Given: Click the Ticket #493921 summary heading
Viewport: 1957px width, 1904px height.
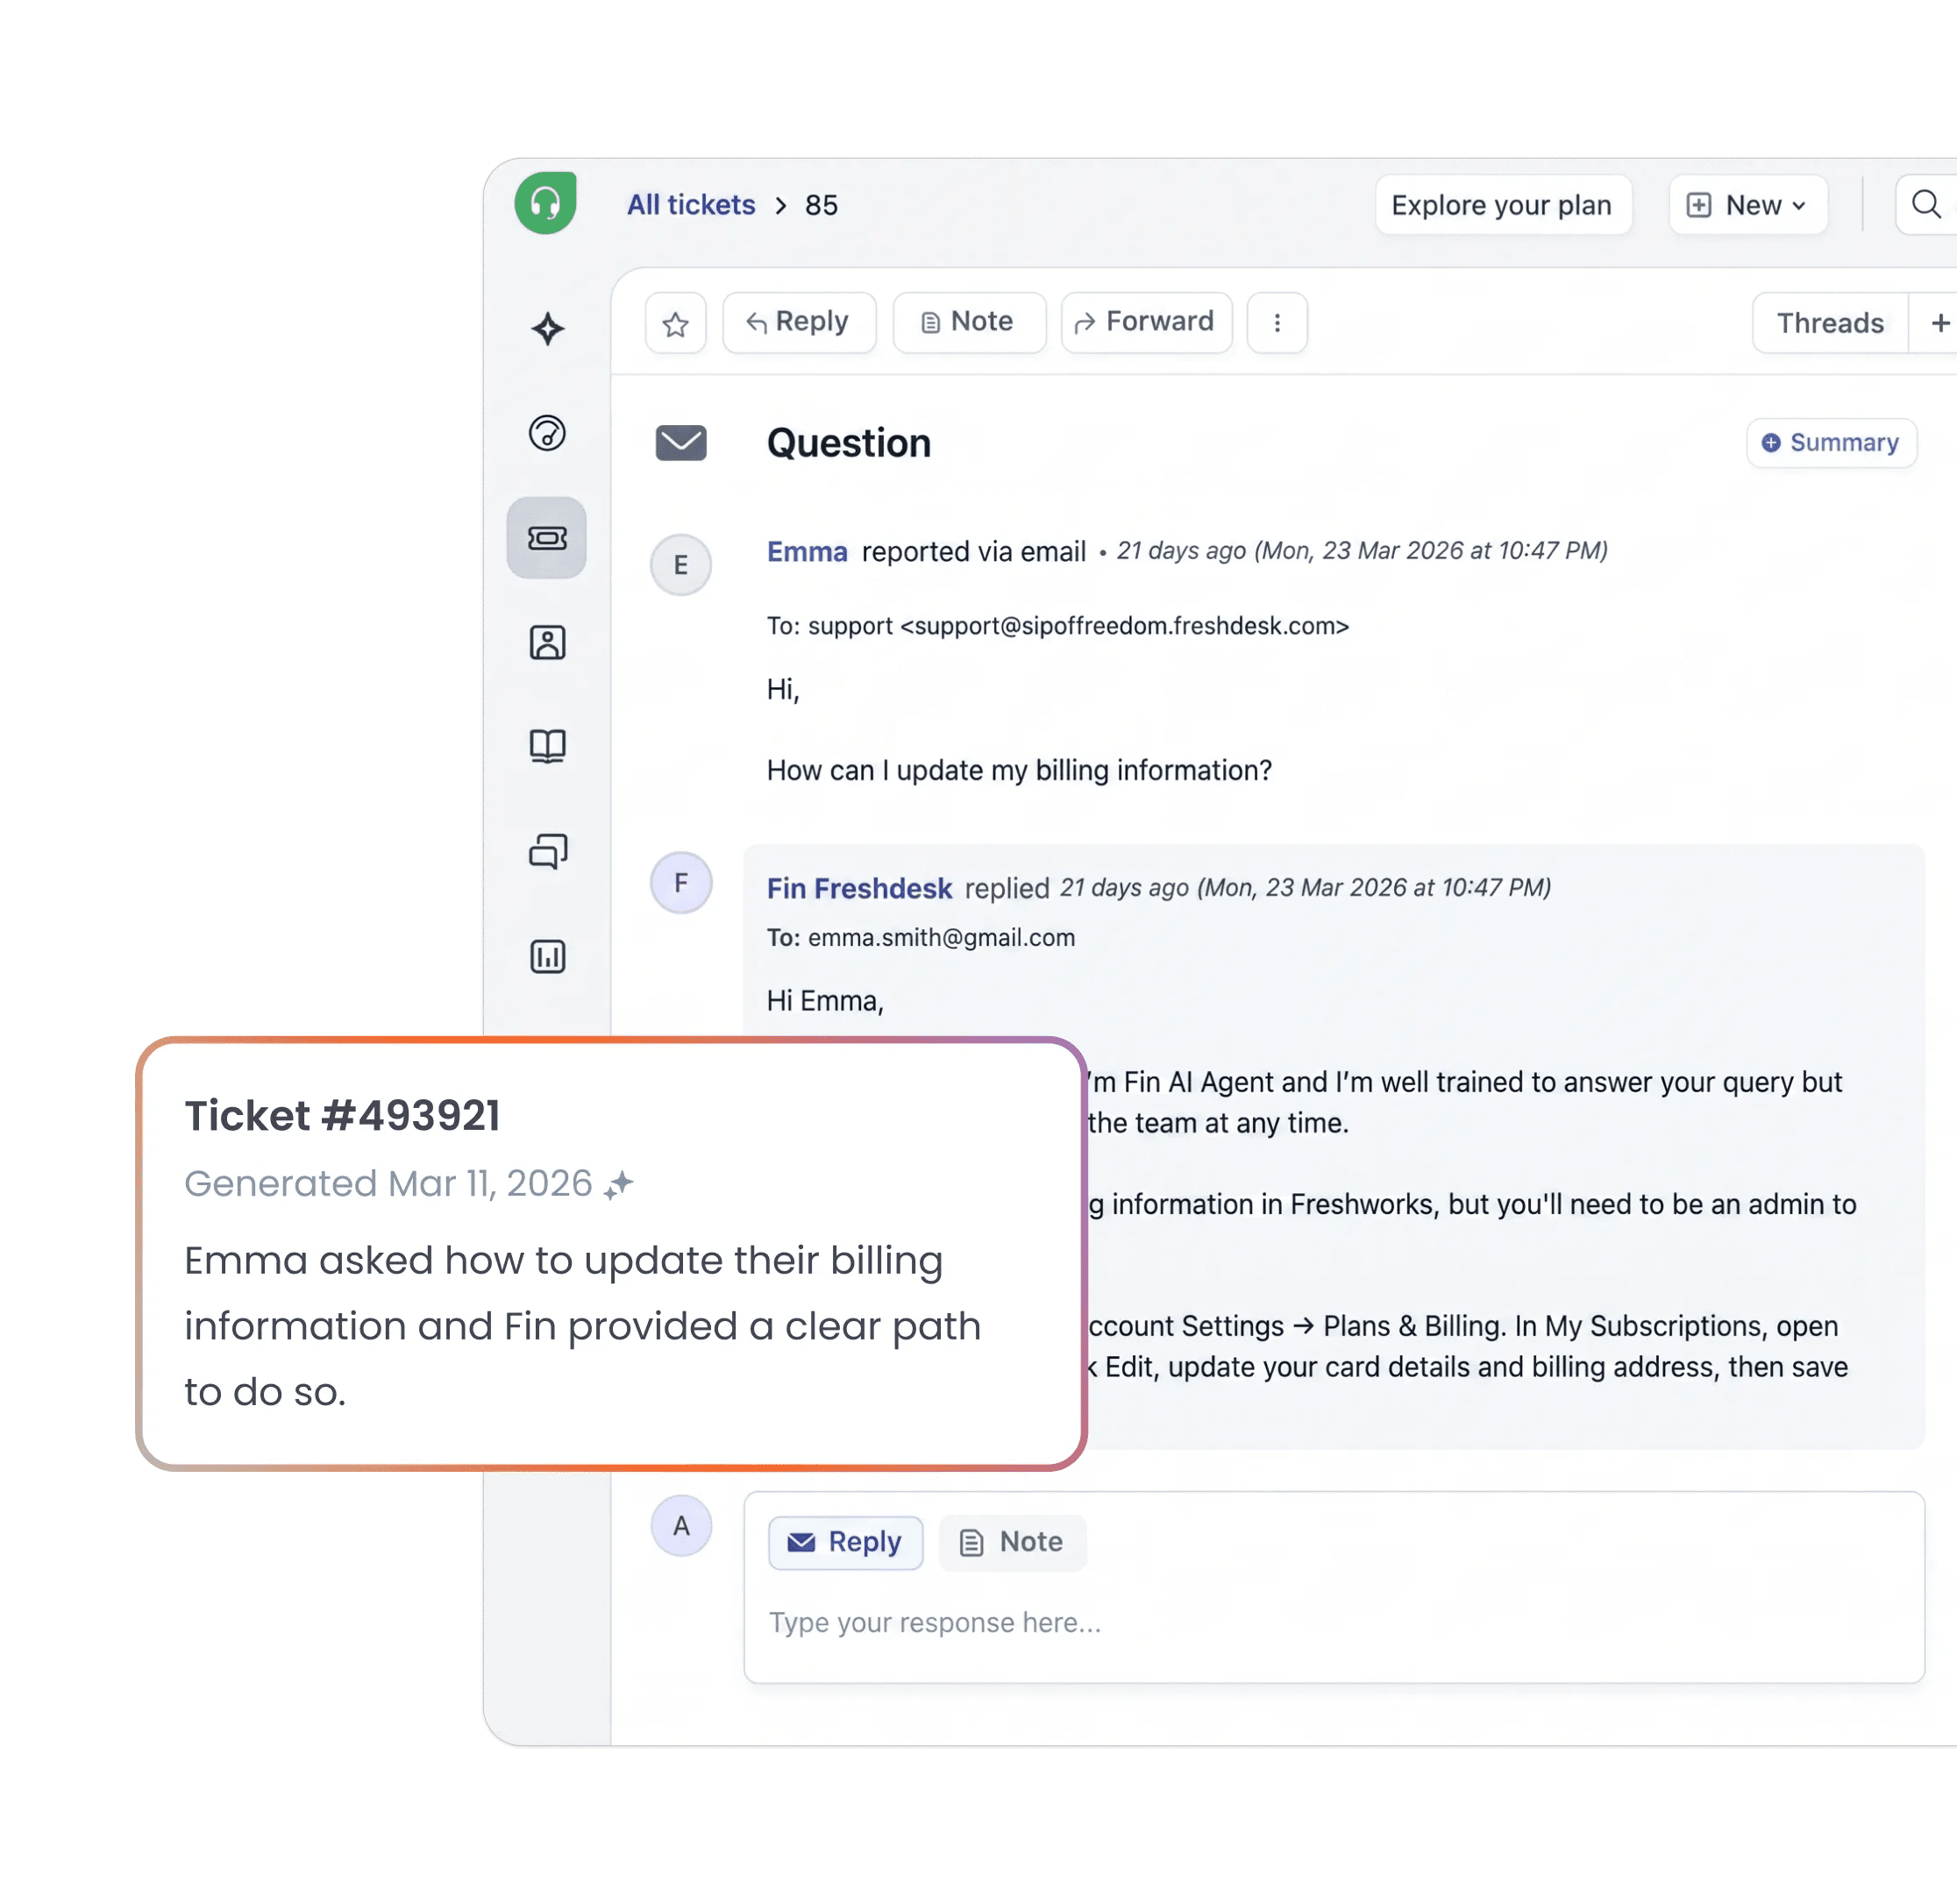Looking at the screenshot, I should 342,1116.
